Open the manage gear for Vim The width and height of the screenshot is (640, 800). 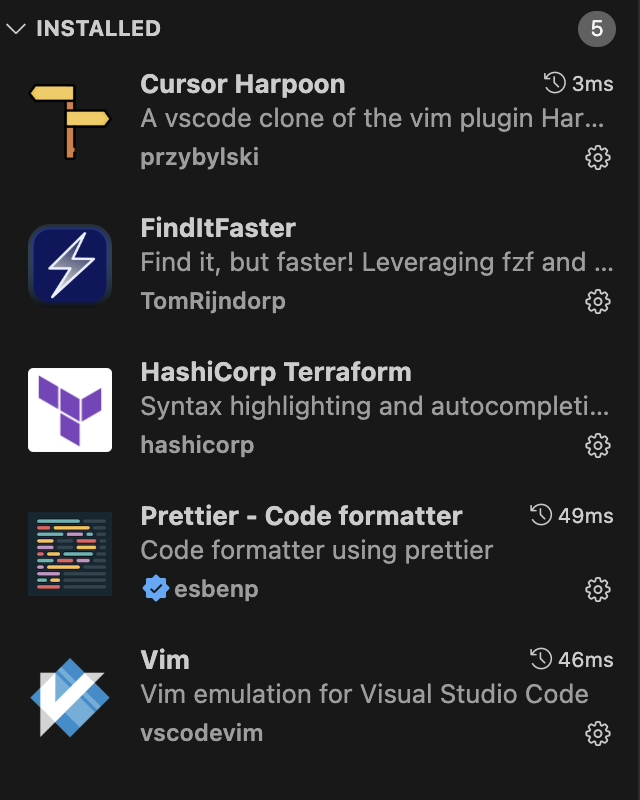point(598,733)
